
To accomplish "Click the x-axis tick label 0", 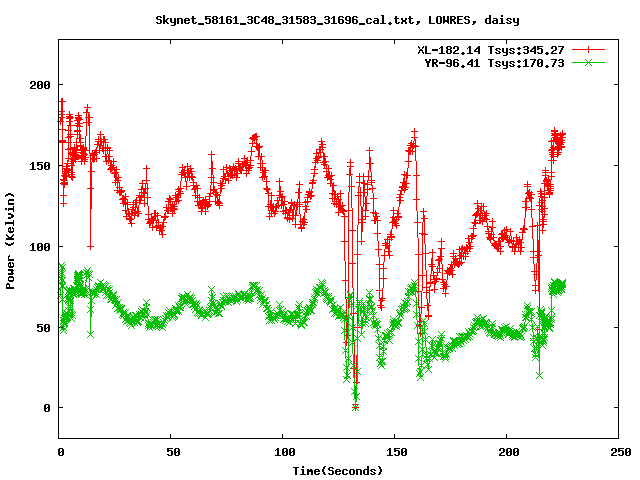I will pos(61,452).
